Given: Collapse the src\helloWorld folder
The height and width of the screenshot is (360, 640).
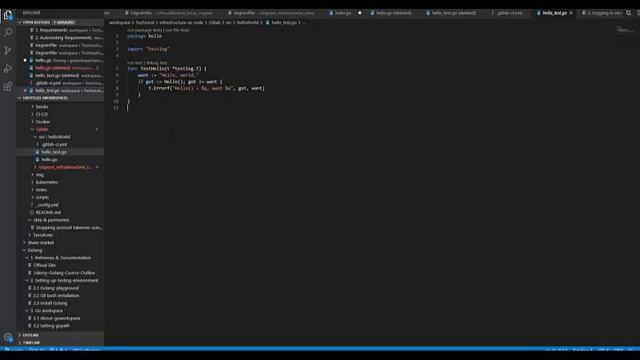Looking at the screenshot, I should point(54,137).
